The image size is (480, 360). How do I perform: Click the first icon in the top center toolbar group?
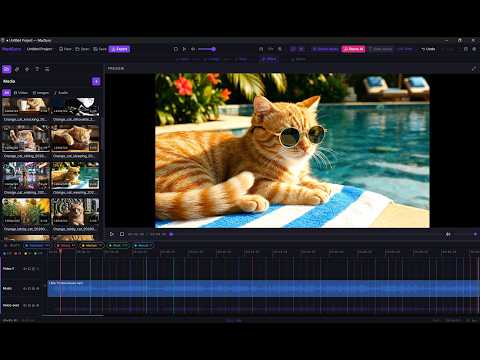tap(176, 49)
